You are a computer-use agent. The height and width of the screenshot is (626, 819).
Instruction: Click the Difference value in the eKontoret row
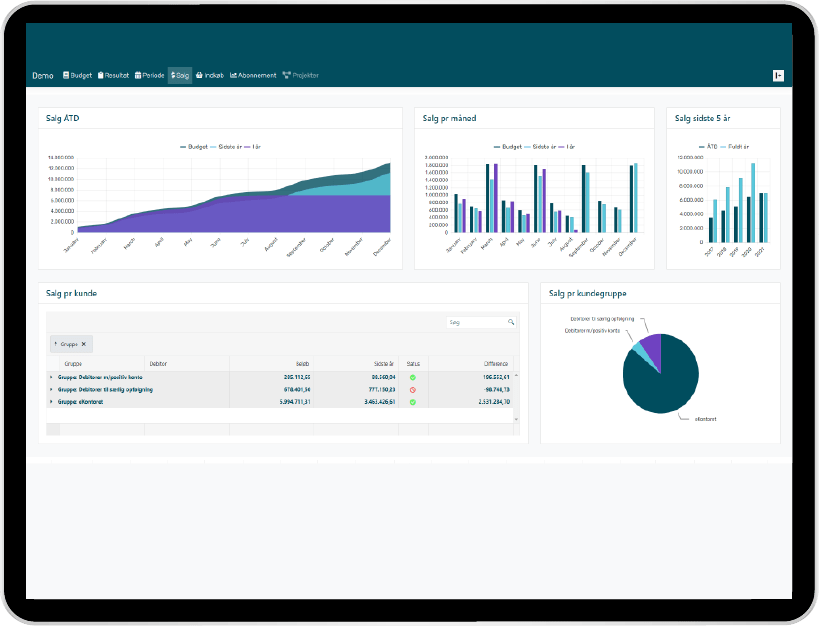(x=494, y=402)
